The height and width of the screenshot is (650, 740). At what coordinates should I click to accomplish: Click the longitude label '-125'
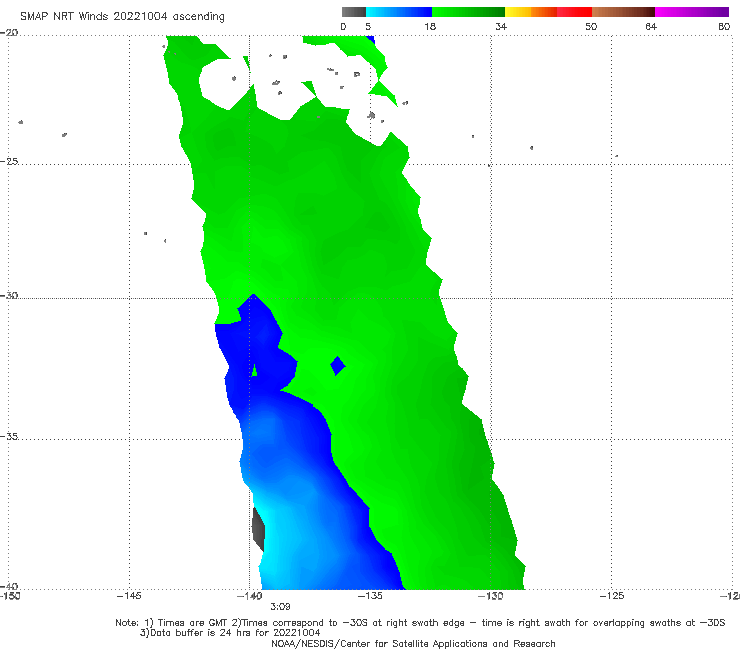pyautogui.click(x=612, y=596)
